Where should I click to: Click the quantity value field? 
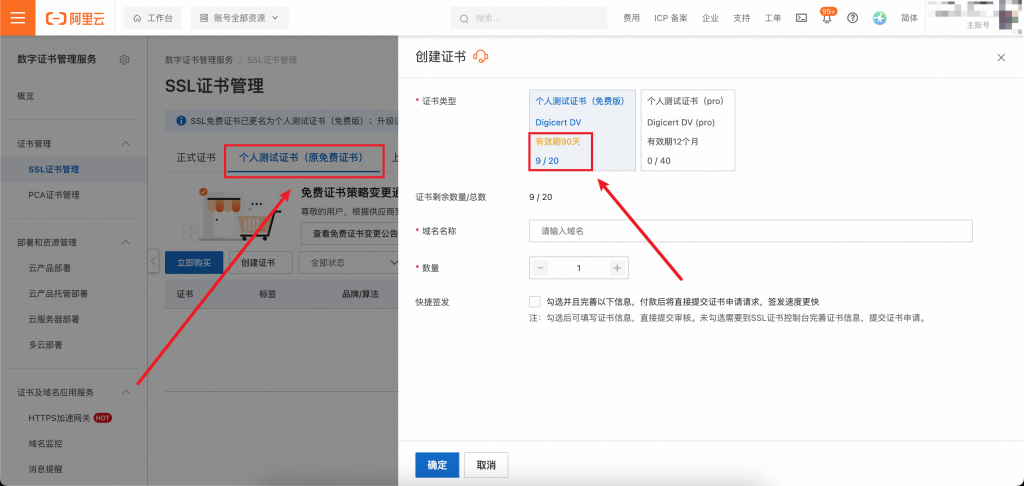pyautogui.click(x=579, y=268)
